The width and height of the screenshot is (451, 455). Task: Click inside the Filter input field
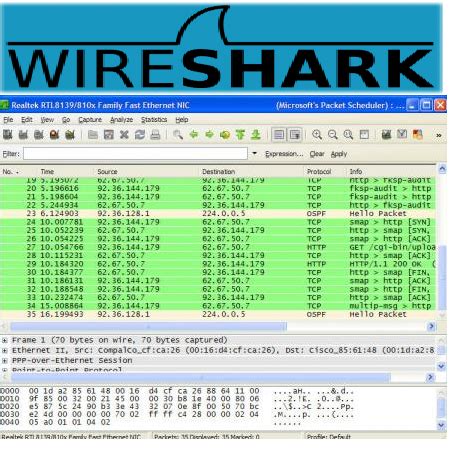point(135,154)
